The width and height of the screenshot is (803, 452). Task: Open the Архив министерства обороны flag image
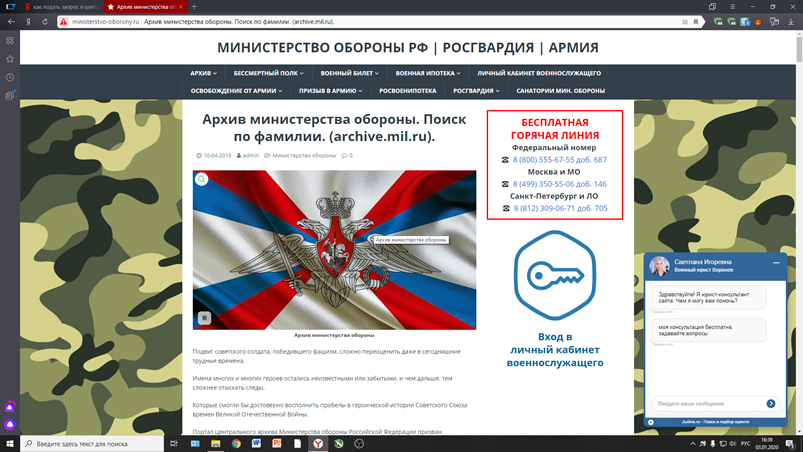click(x=334, y=250)
